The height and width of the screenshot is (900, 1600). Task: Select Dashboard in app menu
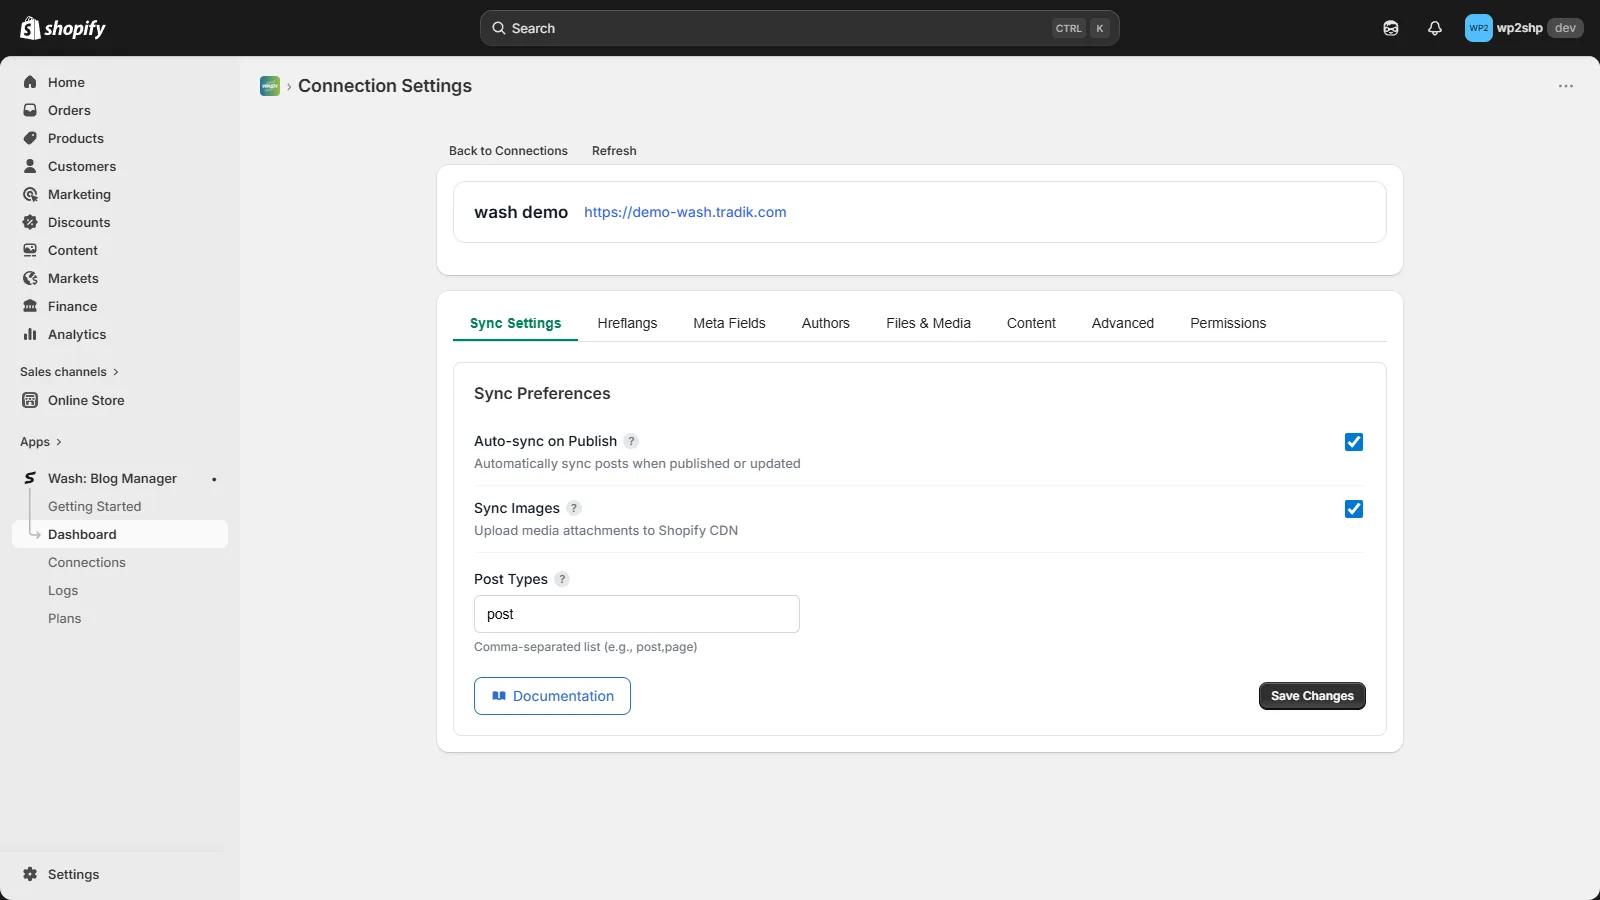pos(120,534)
